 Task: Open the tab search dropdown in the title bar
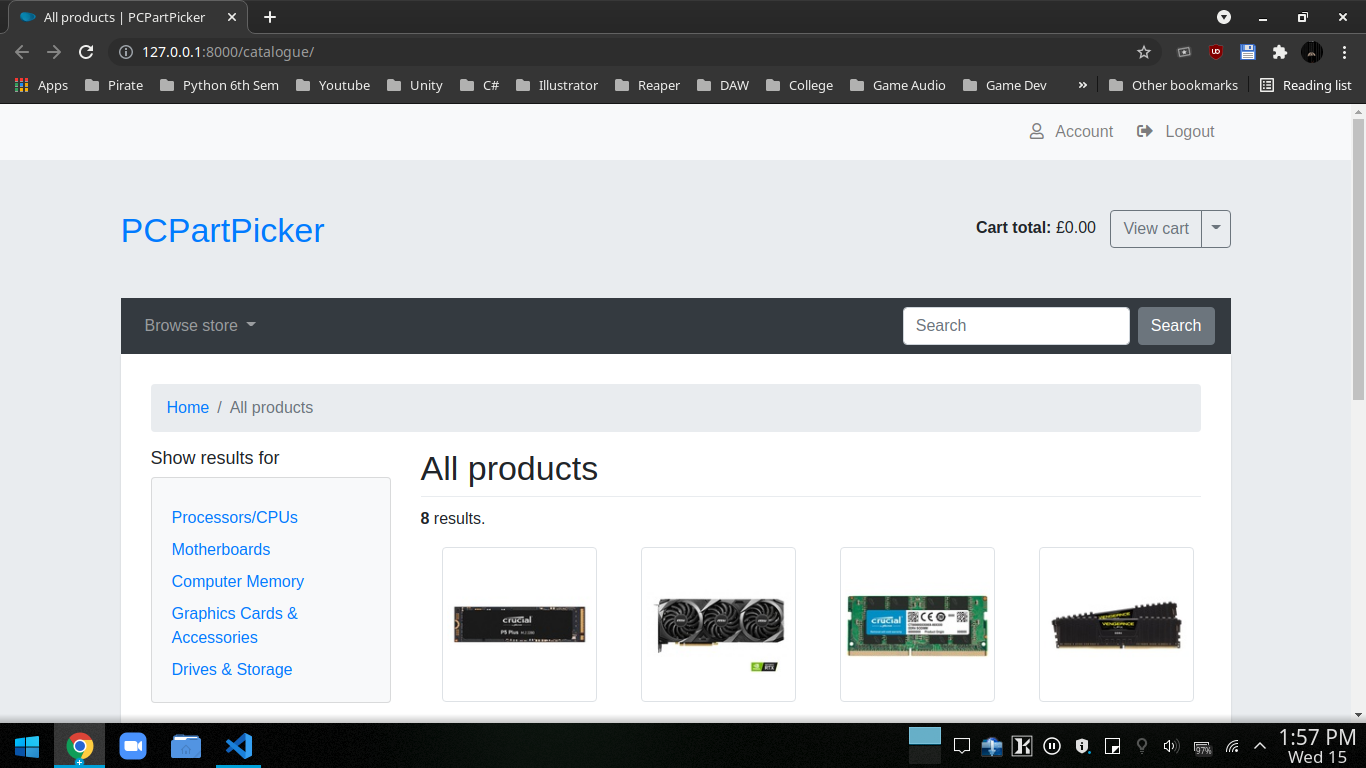pyautogui.click(x=1224, y=17)
